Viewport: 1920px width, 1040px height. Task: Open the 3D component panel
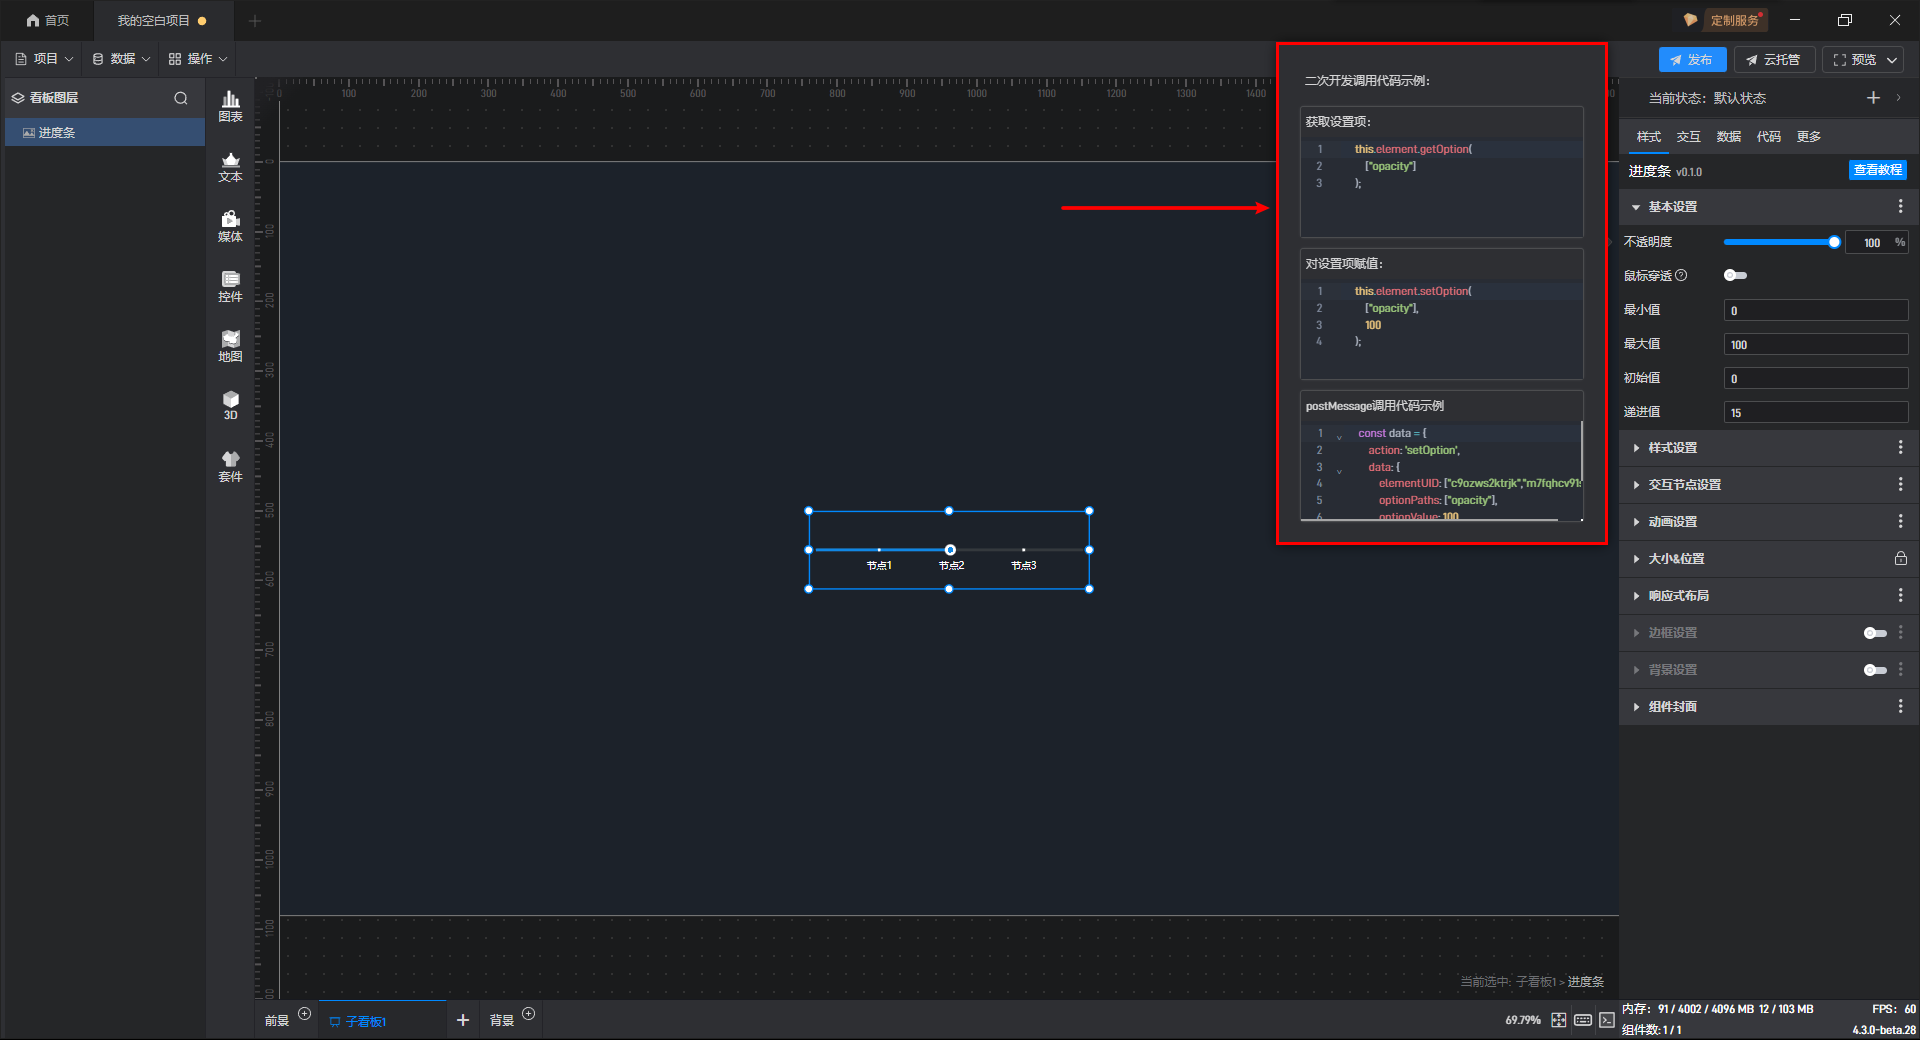point(230,405)
